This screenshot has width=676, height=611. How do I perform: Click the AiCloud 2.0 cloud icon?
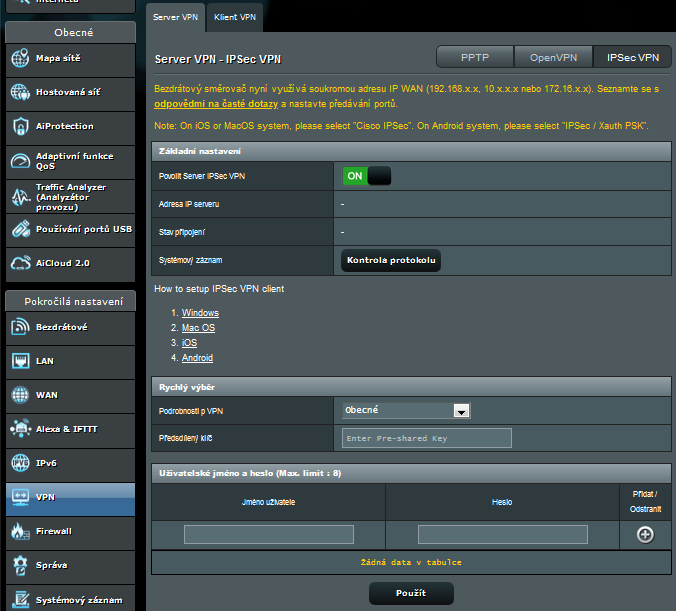(x=21, y=263)
